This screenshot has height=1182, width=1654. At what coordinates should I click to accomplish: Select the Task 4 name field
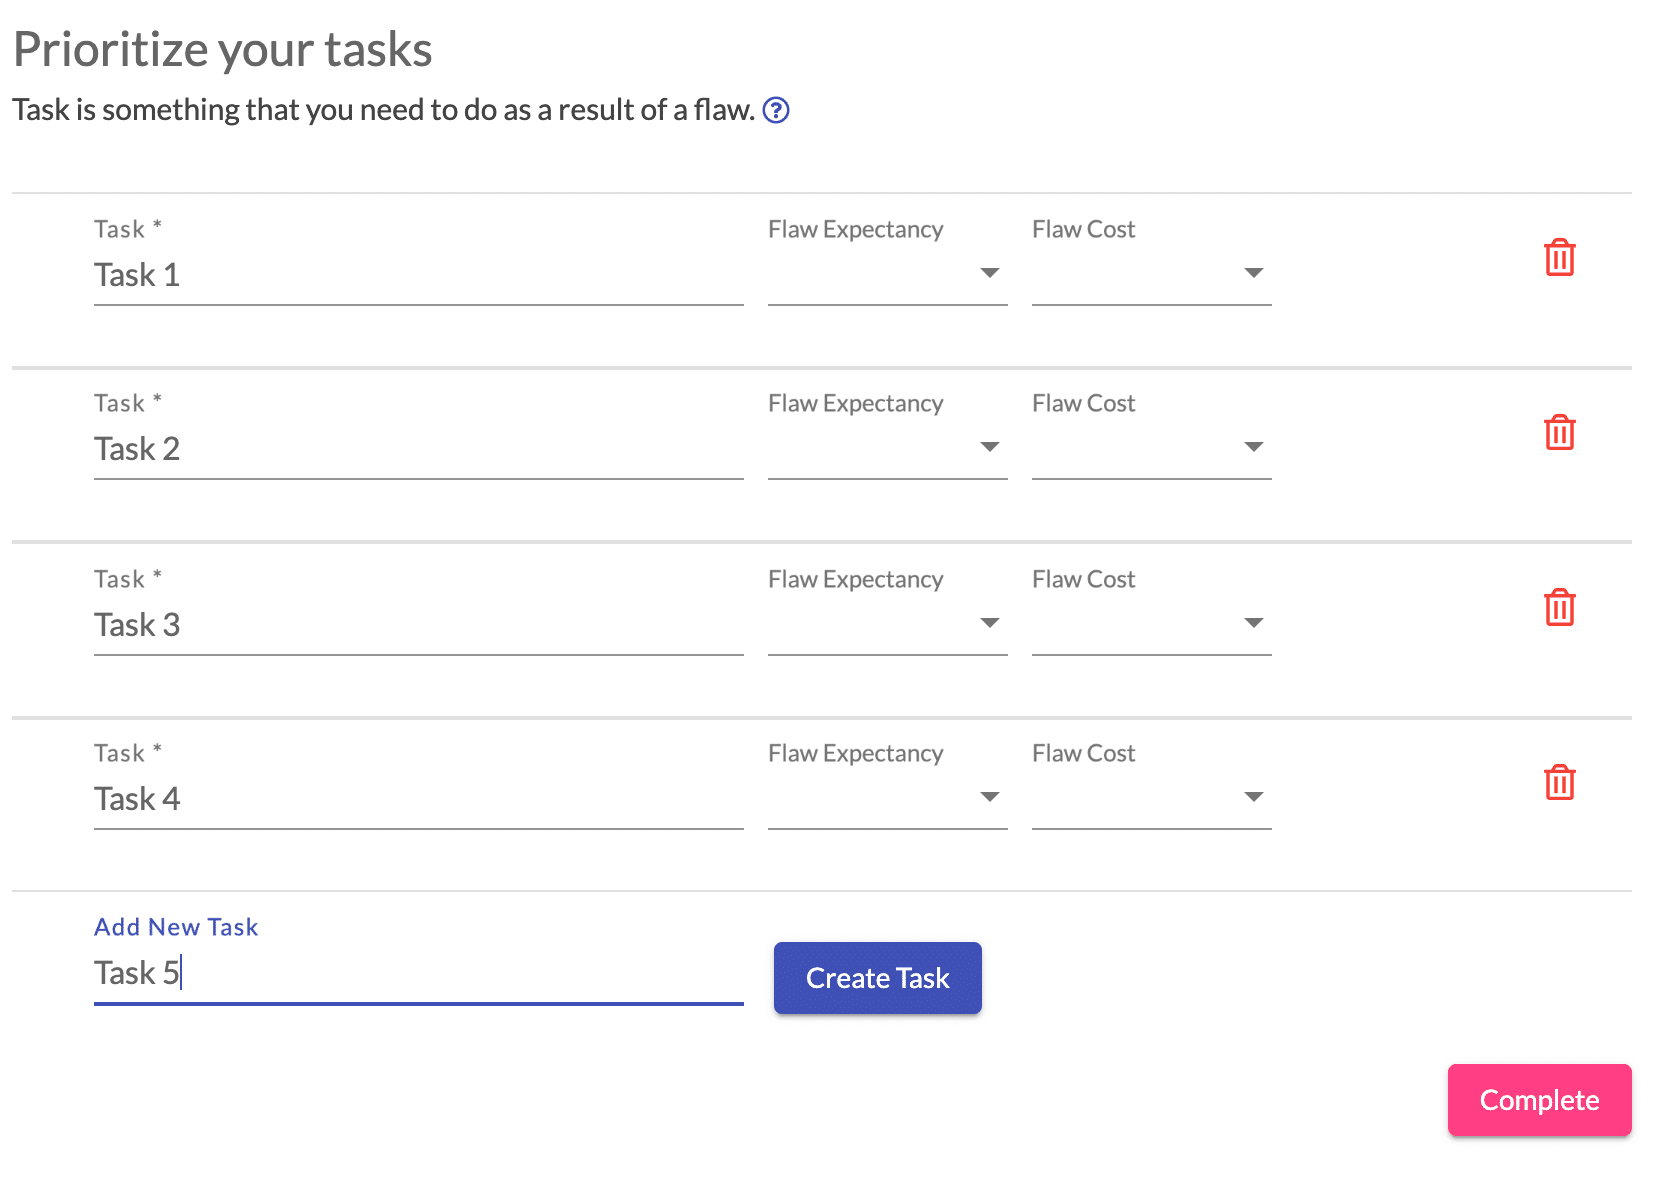pos(418,799)
